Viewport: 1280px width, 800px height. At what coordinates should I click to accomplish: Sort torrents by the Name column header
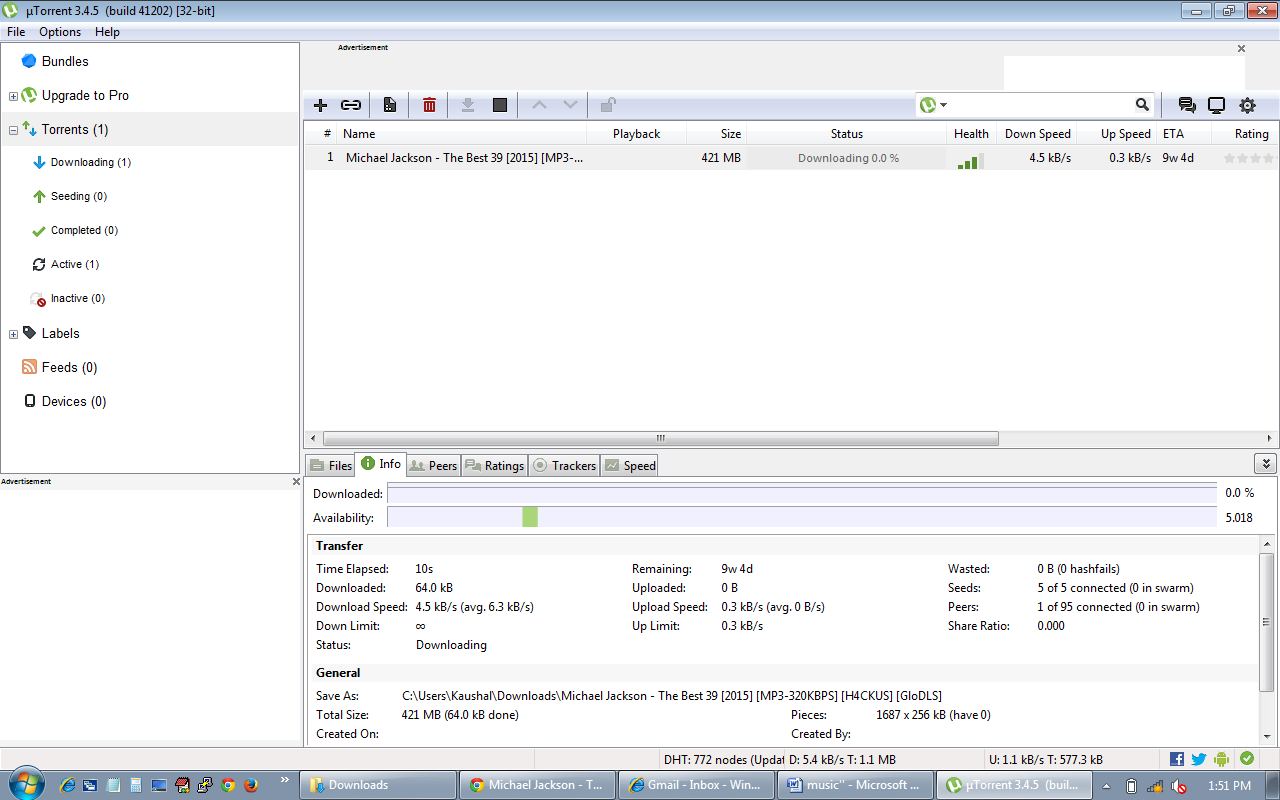pos(462,134)
